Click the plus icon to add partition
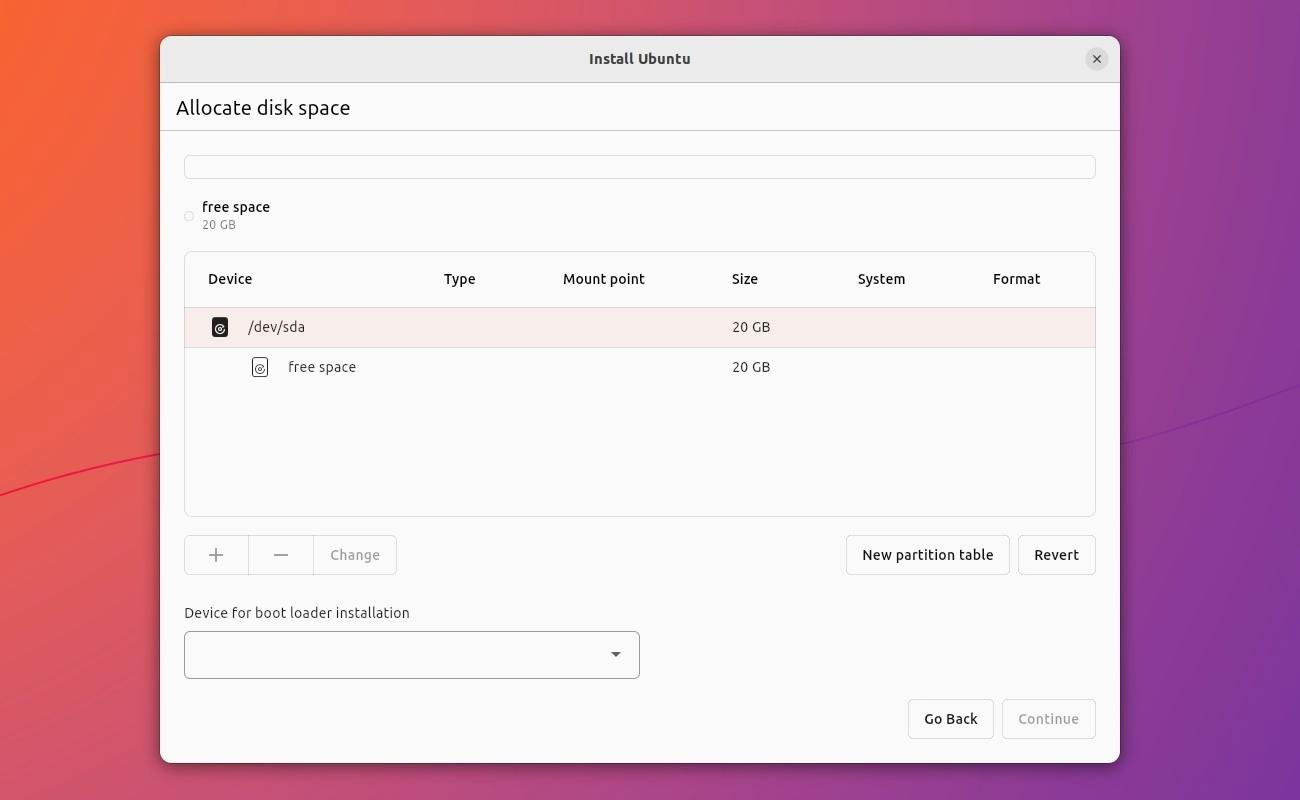 (x=216, y=555)
